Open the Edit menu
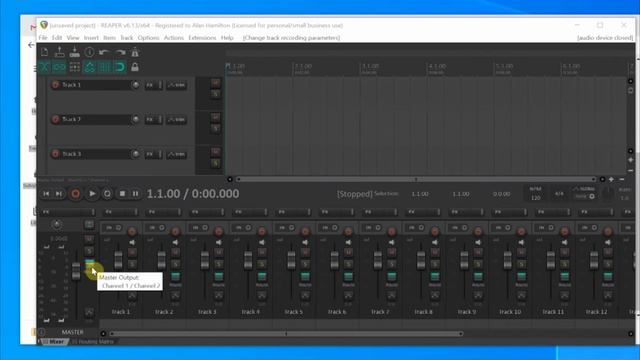This screenshot has width=640, height=360. 57,38
